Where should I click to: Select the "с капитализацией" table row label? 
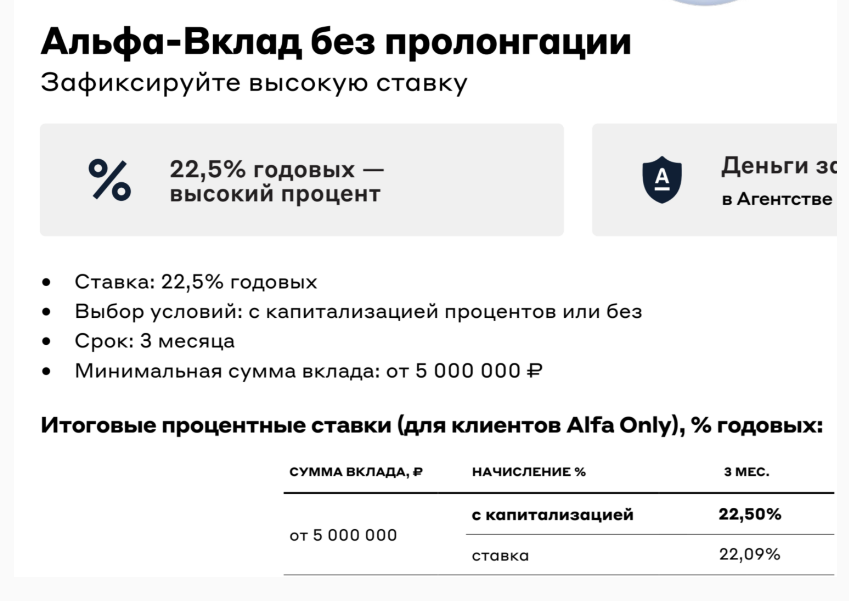[552, 515]
